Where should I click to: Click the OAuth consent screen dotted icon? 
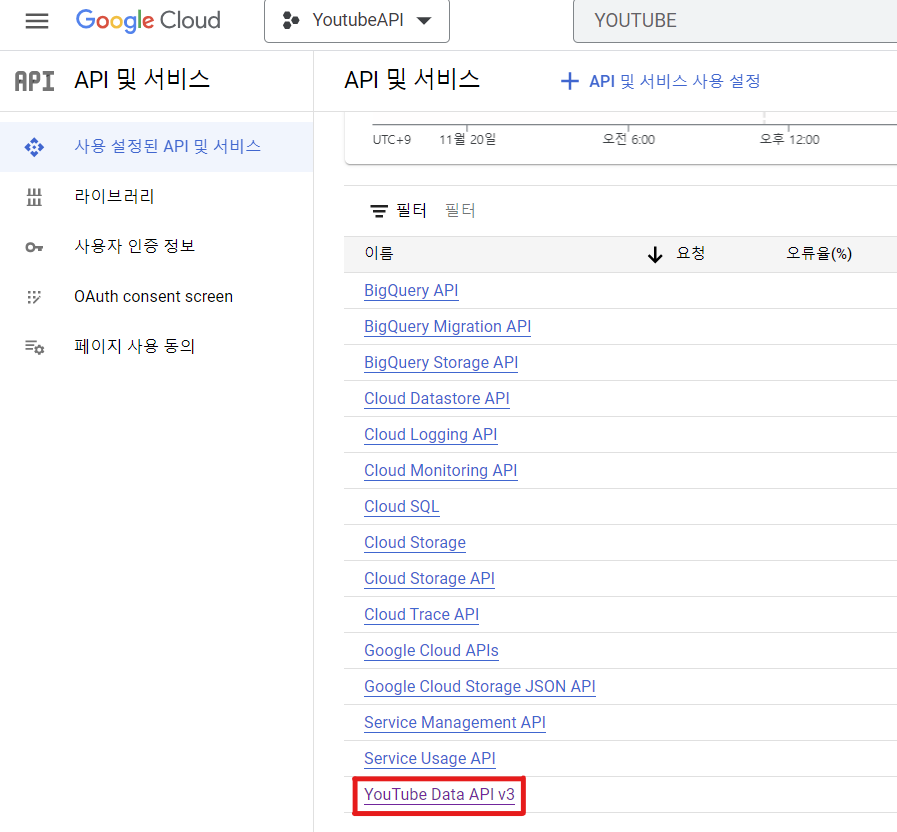point(34,297)
